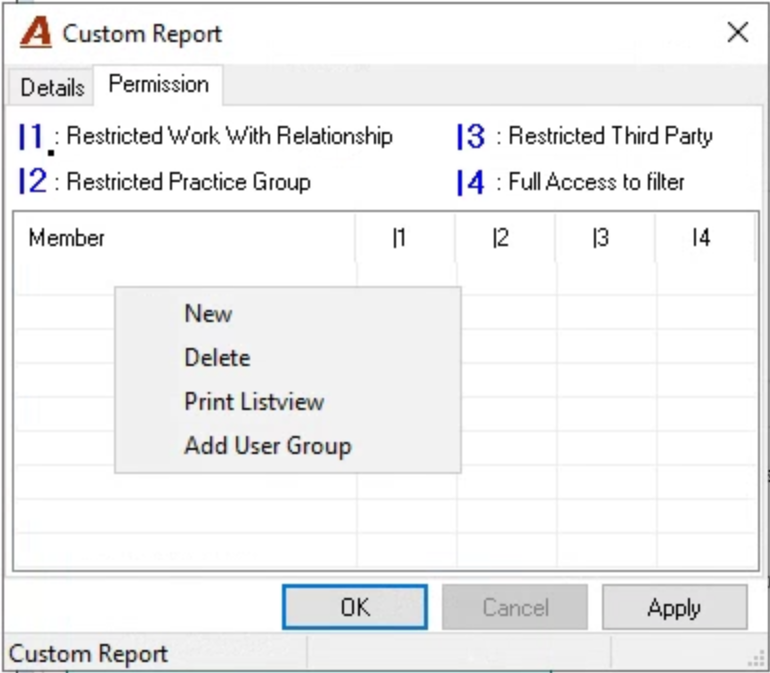Viewport: 770px width, 673px height.
Task: Click the 'Custom Report' window title
Action: (x=142, y=34)
